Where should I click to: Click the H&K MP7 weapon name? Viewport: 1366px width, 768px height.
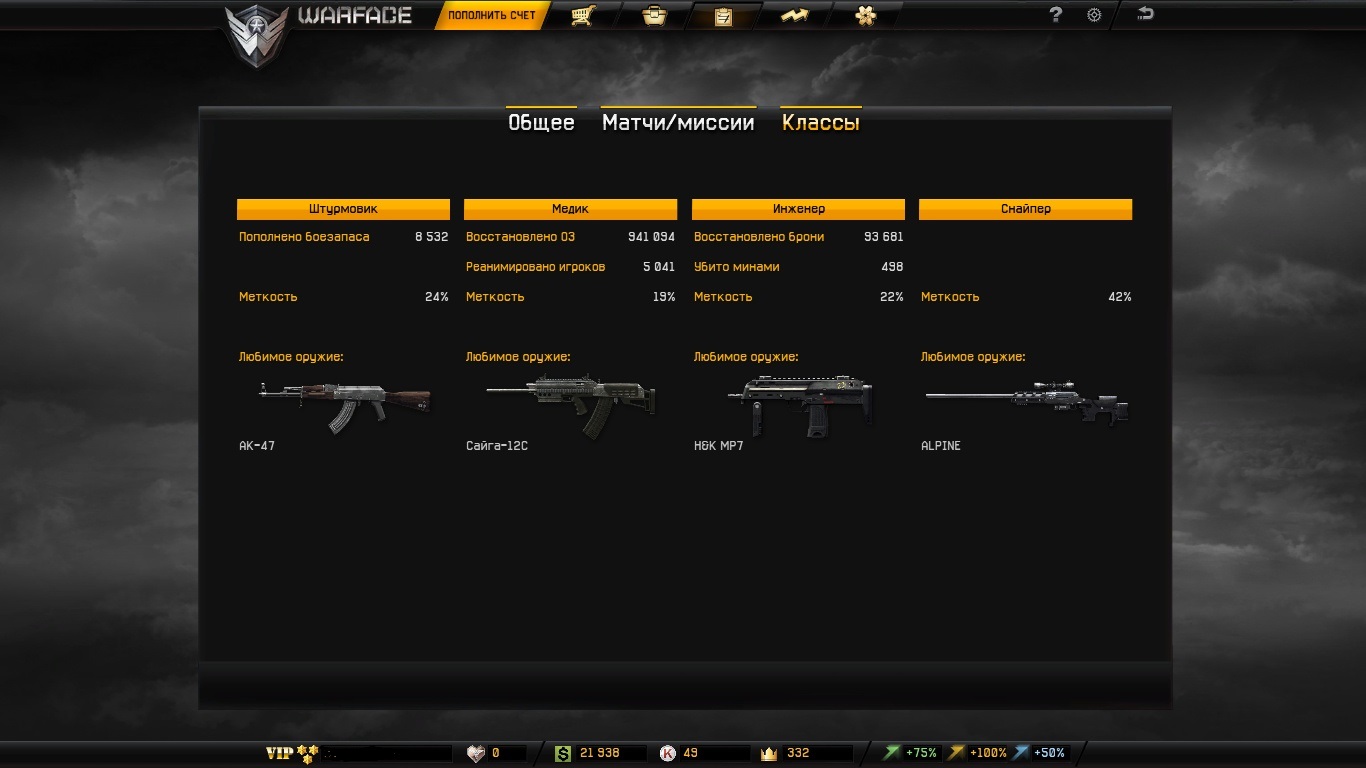(718, 446)
